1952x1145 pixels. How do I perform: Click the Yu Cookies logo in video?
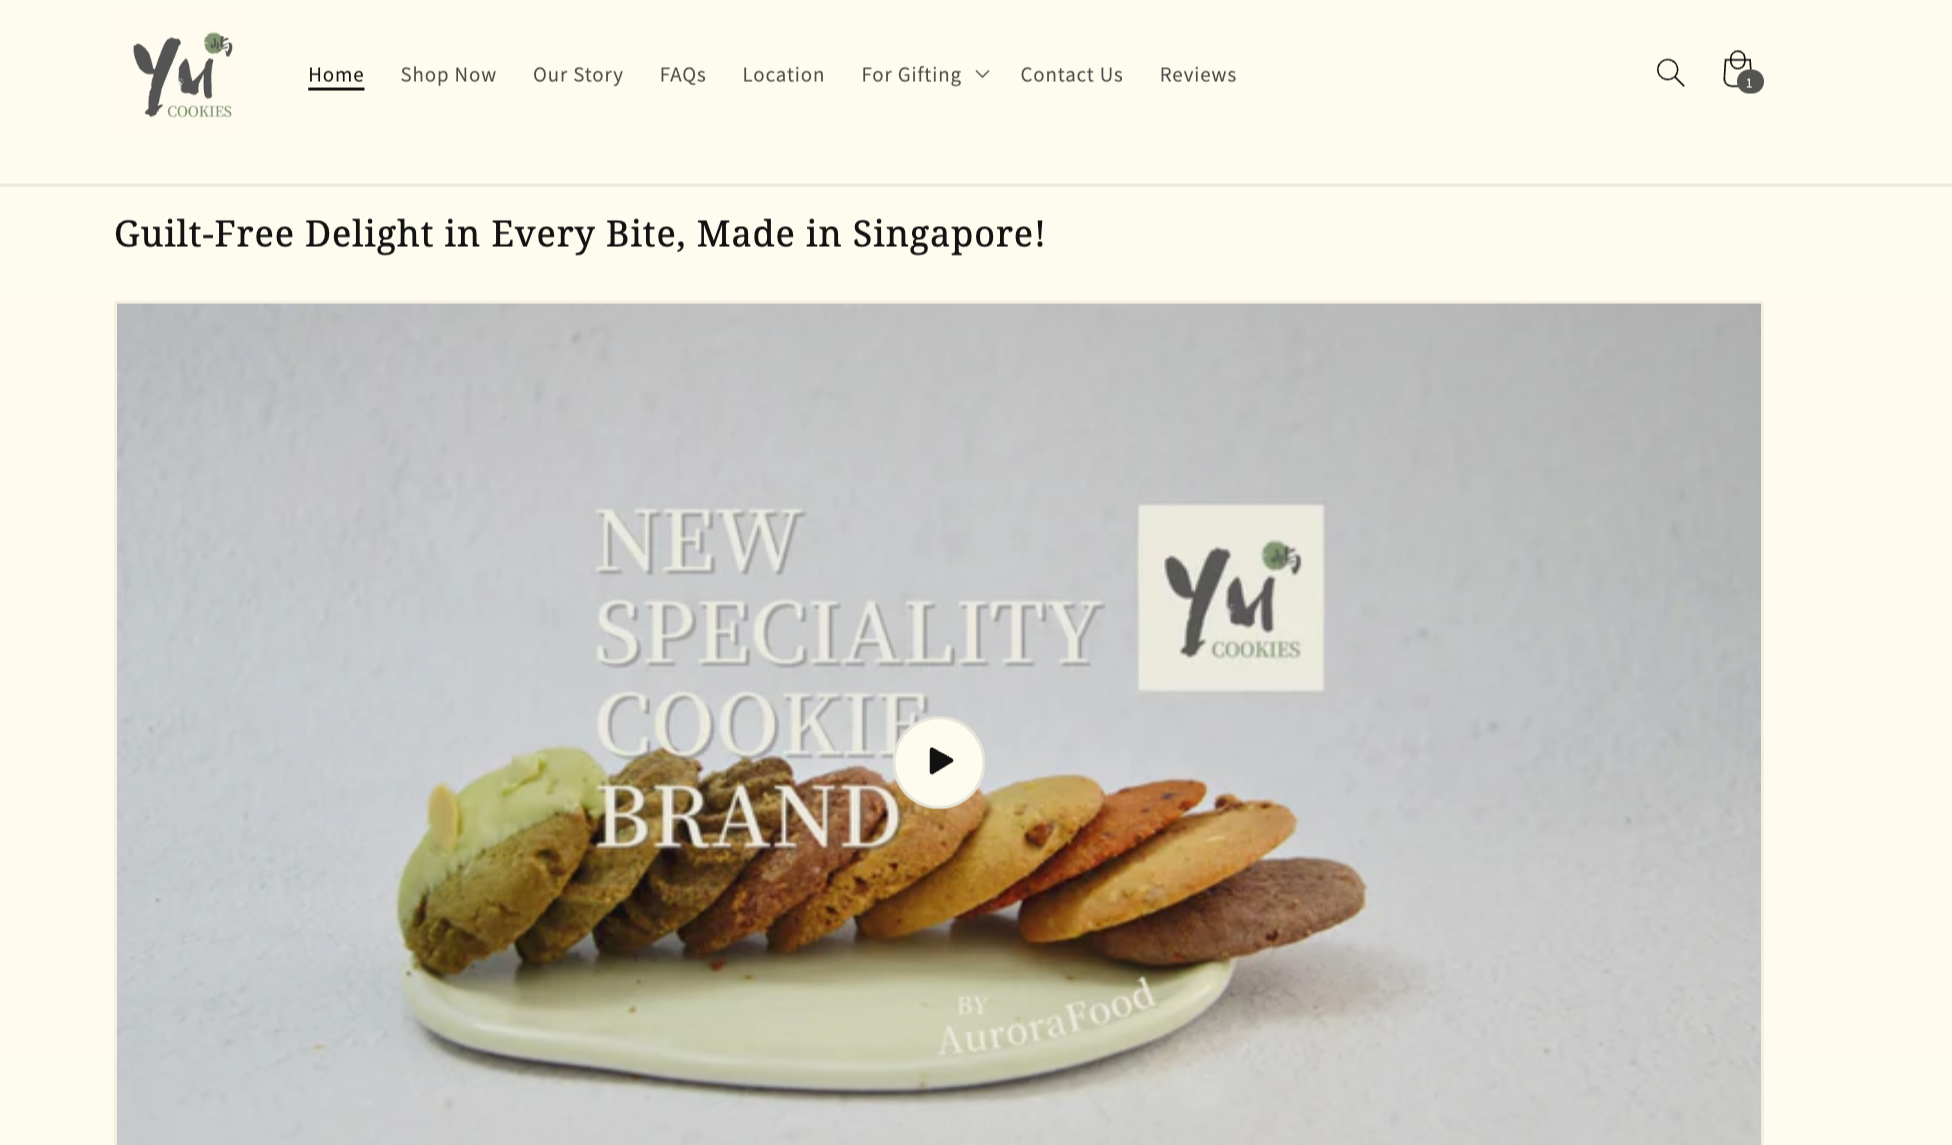click(1231, 597)
